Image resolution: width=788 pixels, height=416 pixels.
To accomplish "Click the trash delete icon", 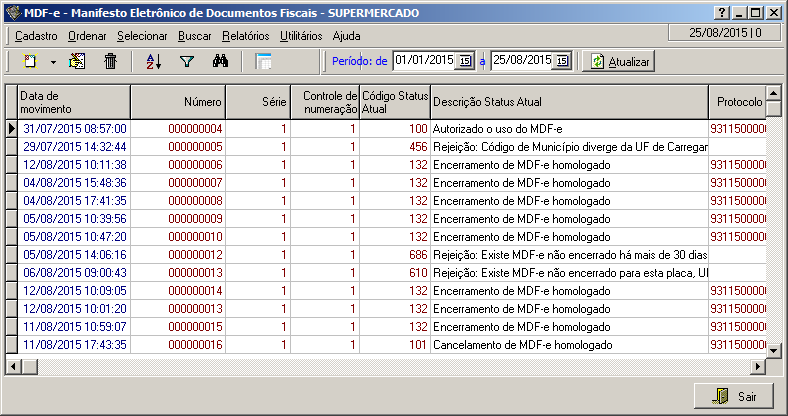I will [111, 61].
